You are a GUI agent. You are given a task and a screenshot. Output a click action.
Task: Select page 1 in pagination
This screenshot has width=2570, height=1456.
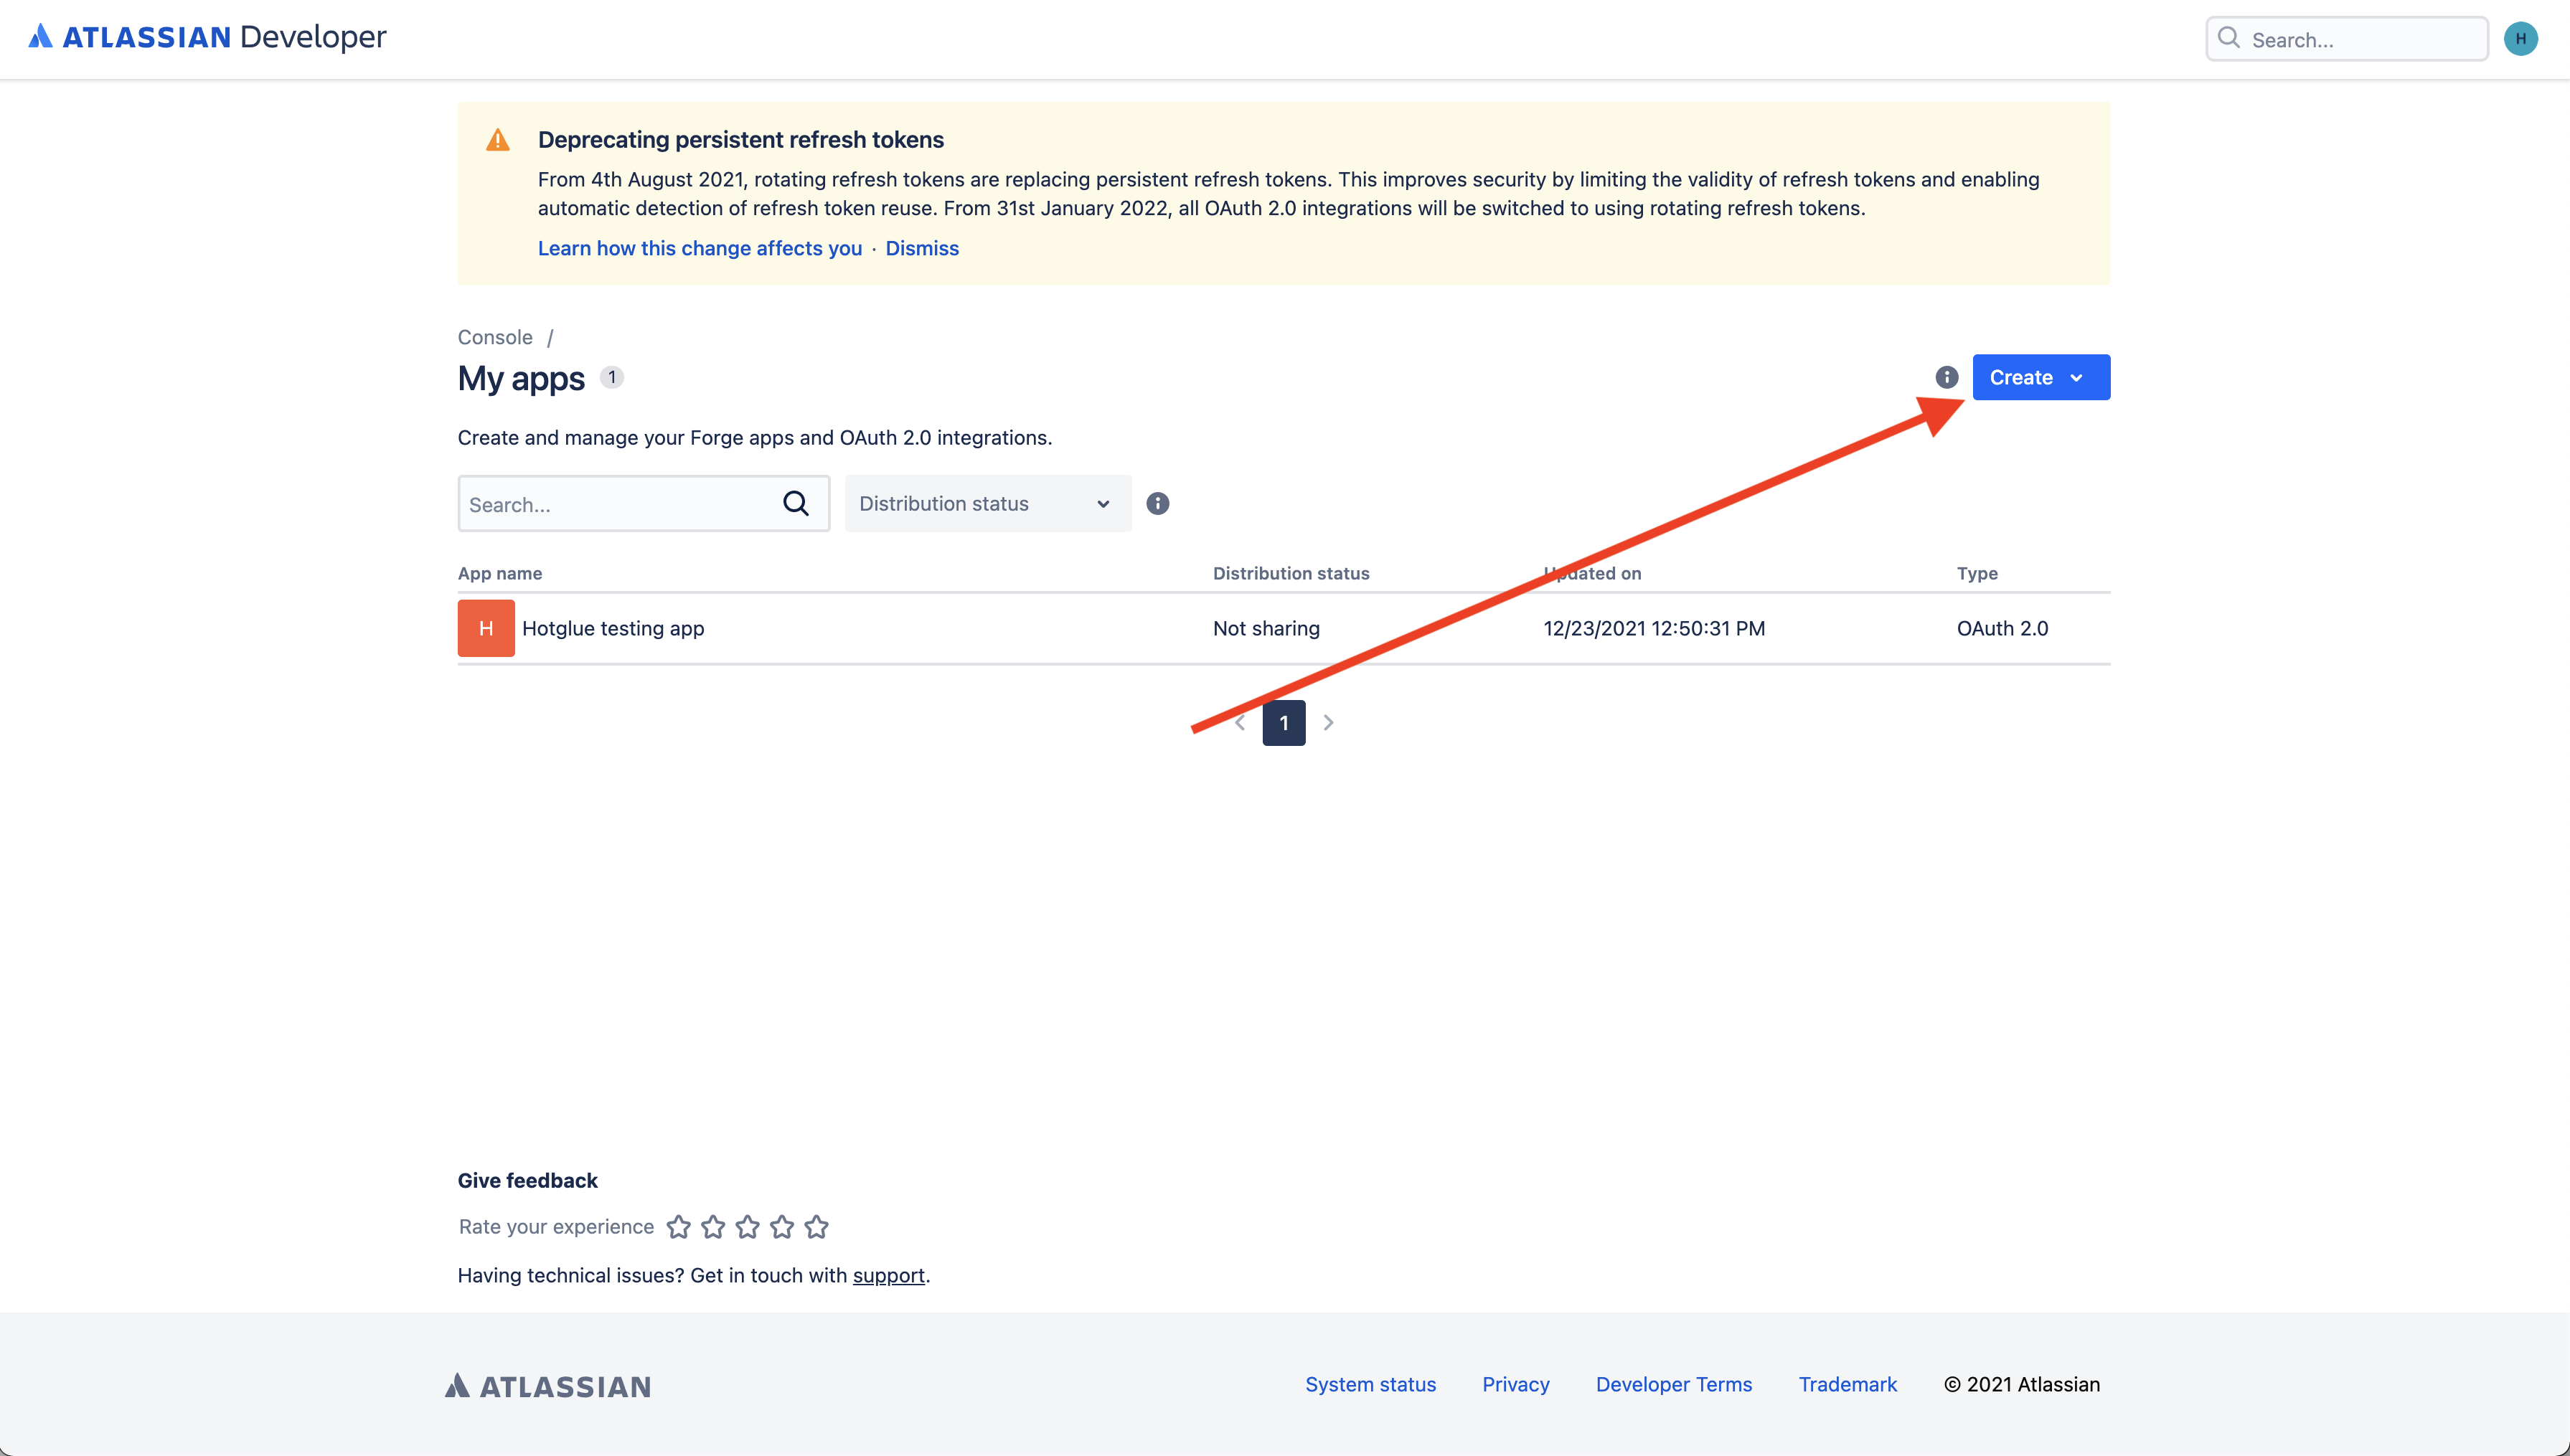click(1284, 723)
